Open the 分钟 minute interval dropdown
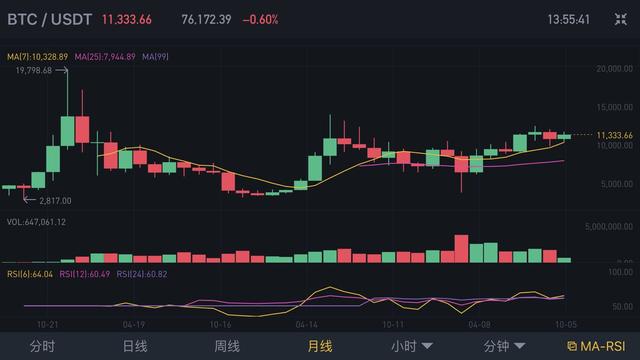640x360 pixels. click(504, 347)
